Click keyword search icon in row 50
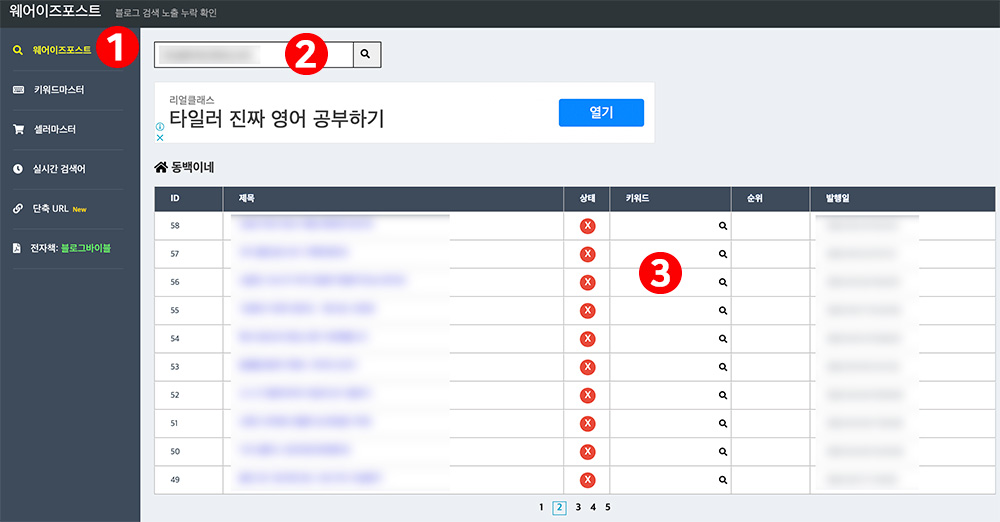The height and width of the screenshot is (522, 1000). [x=723, y=452]
